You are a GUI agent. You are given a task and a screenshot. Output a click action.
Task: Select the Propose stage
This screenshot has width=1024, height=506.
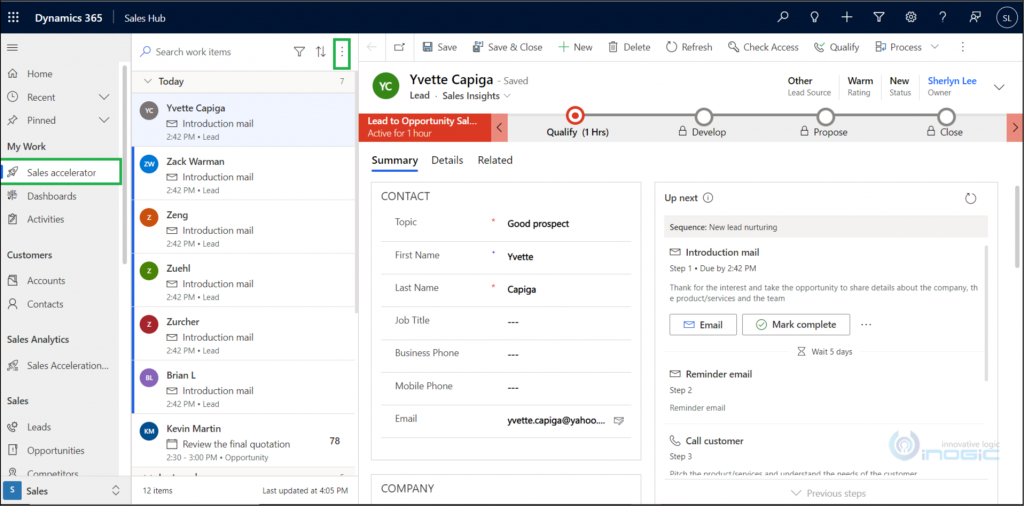[x=825, y=117]
